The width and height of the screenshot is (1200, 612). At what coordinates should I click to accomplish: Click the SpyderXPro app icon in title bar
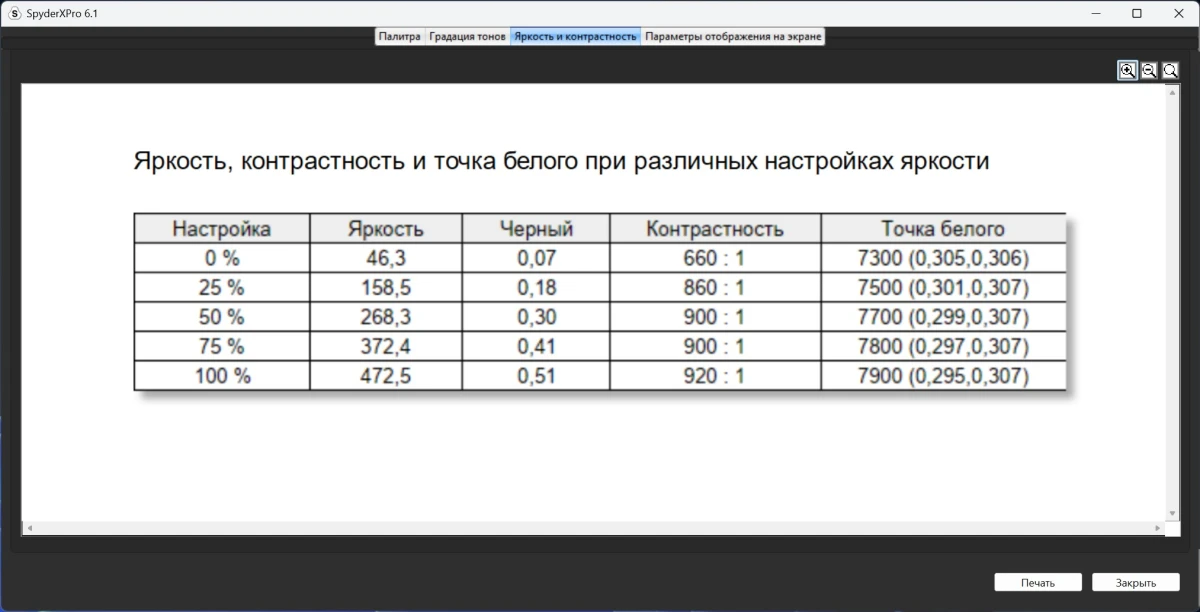pos(14,14)
